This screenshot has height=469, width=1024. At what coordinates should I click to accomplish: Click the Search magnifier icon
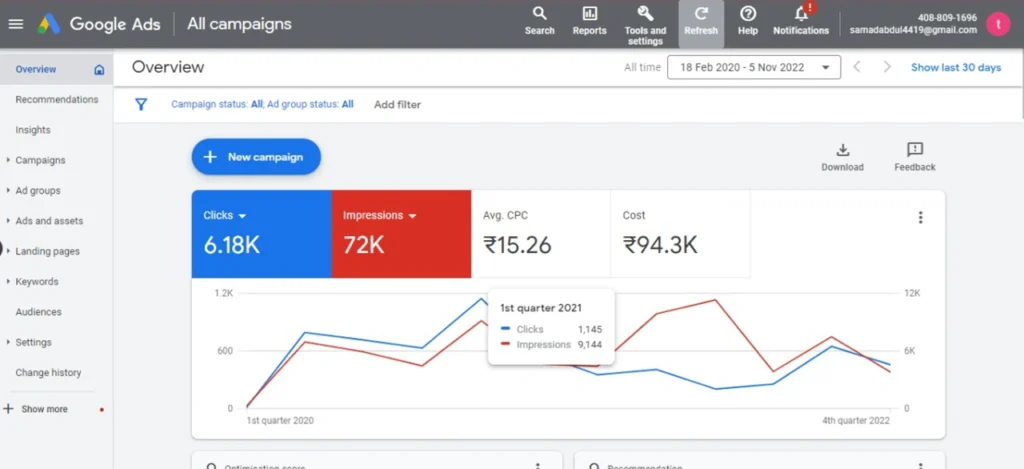[x=539, y=14]
